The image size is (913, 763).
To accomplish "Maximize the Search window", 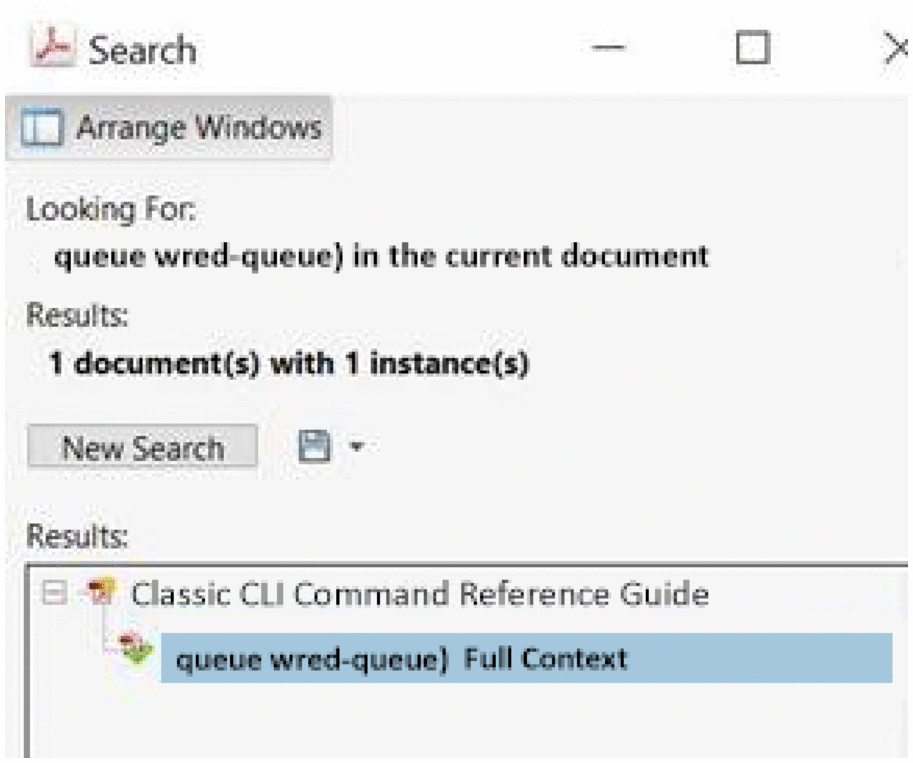I will pyautogui.click(x=752, y=49).
